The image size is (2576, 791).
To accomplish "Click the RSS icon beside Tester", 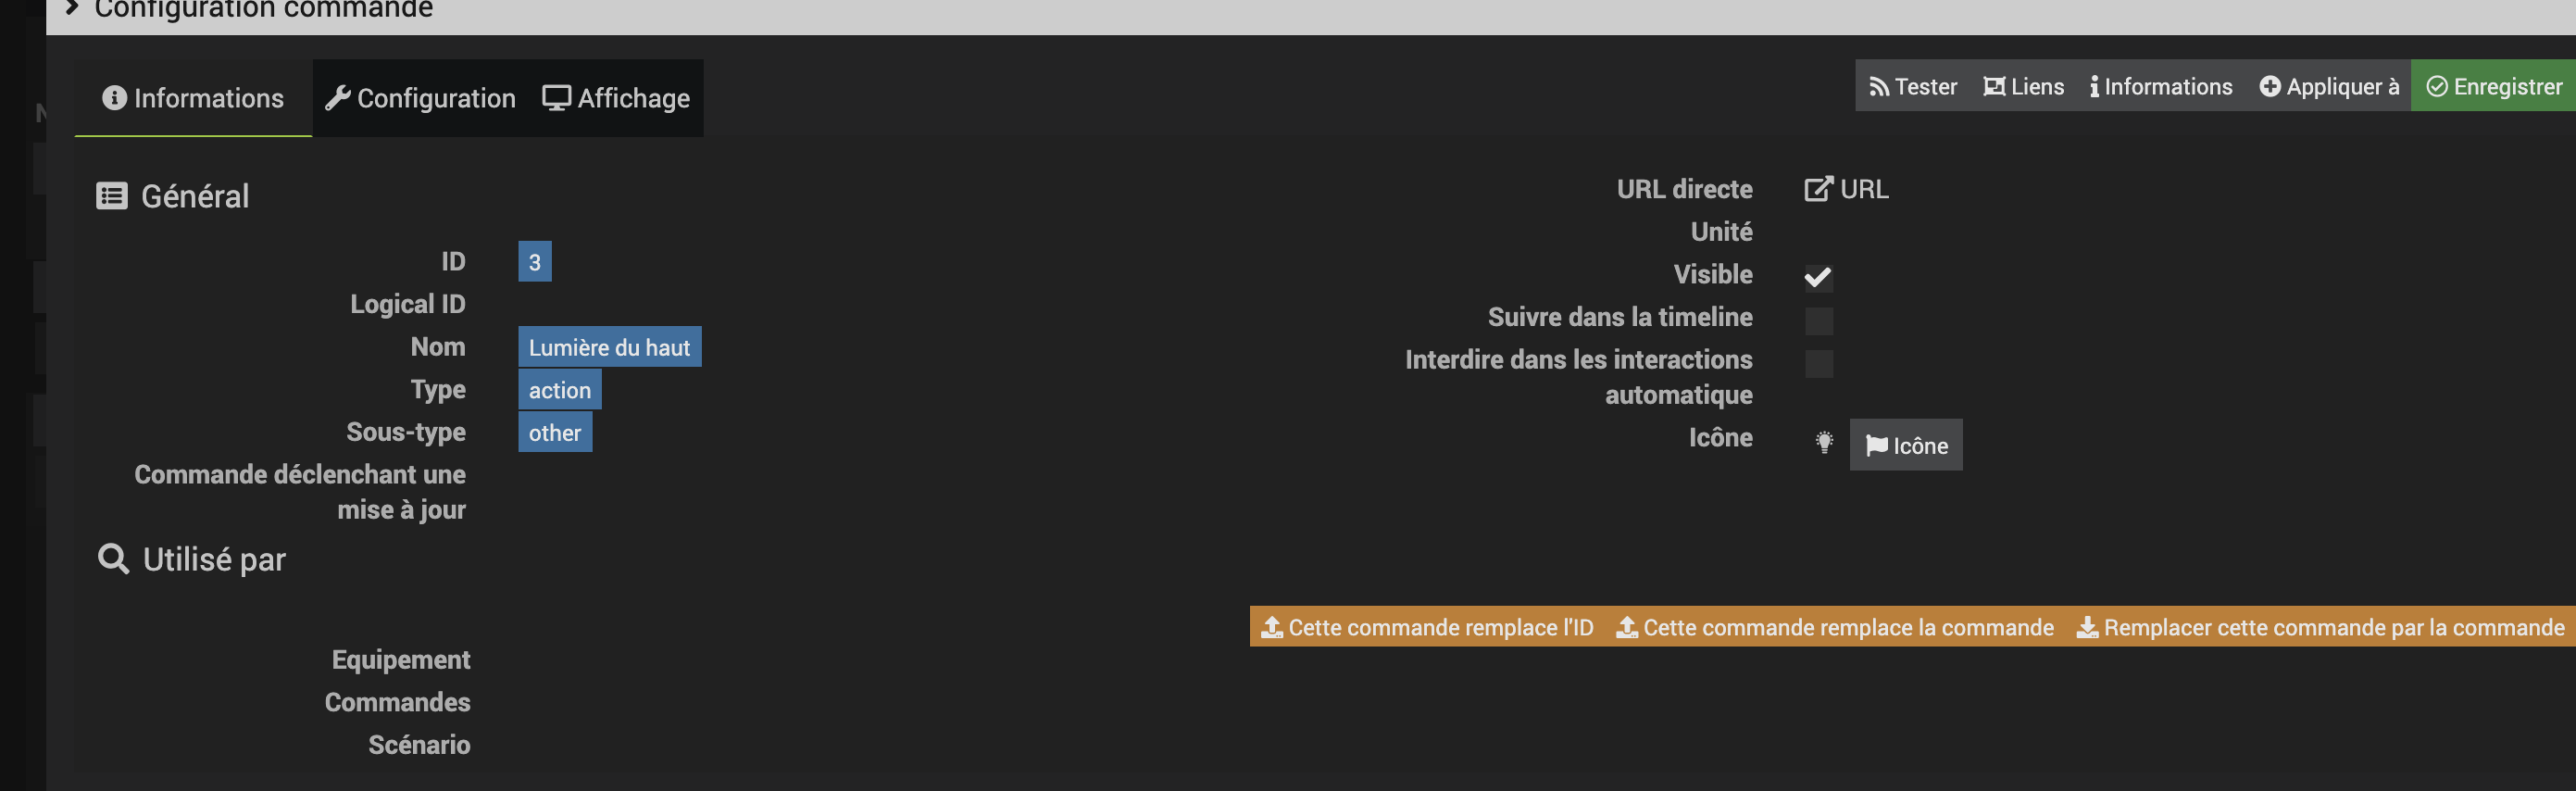I will coord(1879,87).
